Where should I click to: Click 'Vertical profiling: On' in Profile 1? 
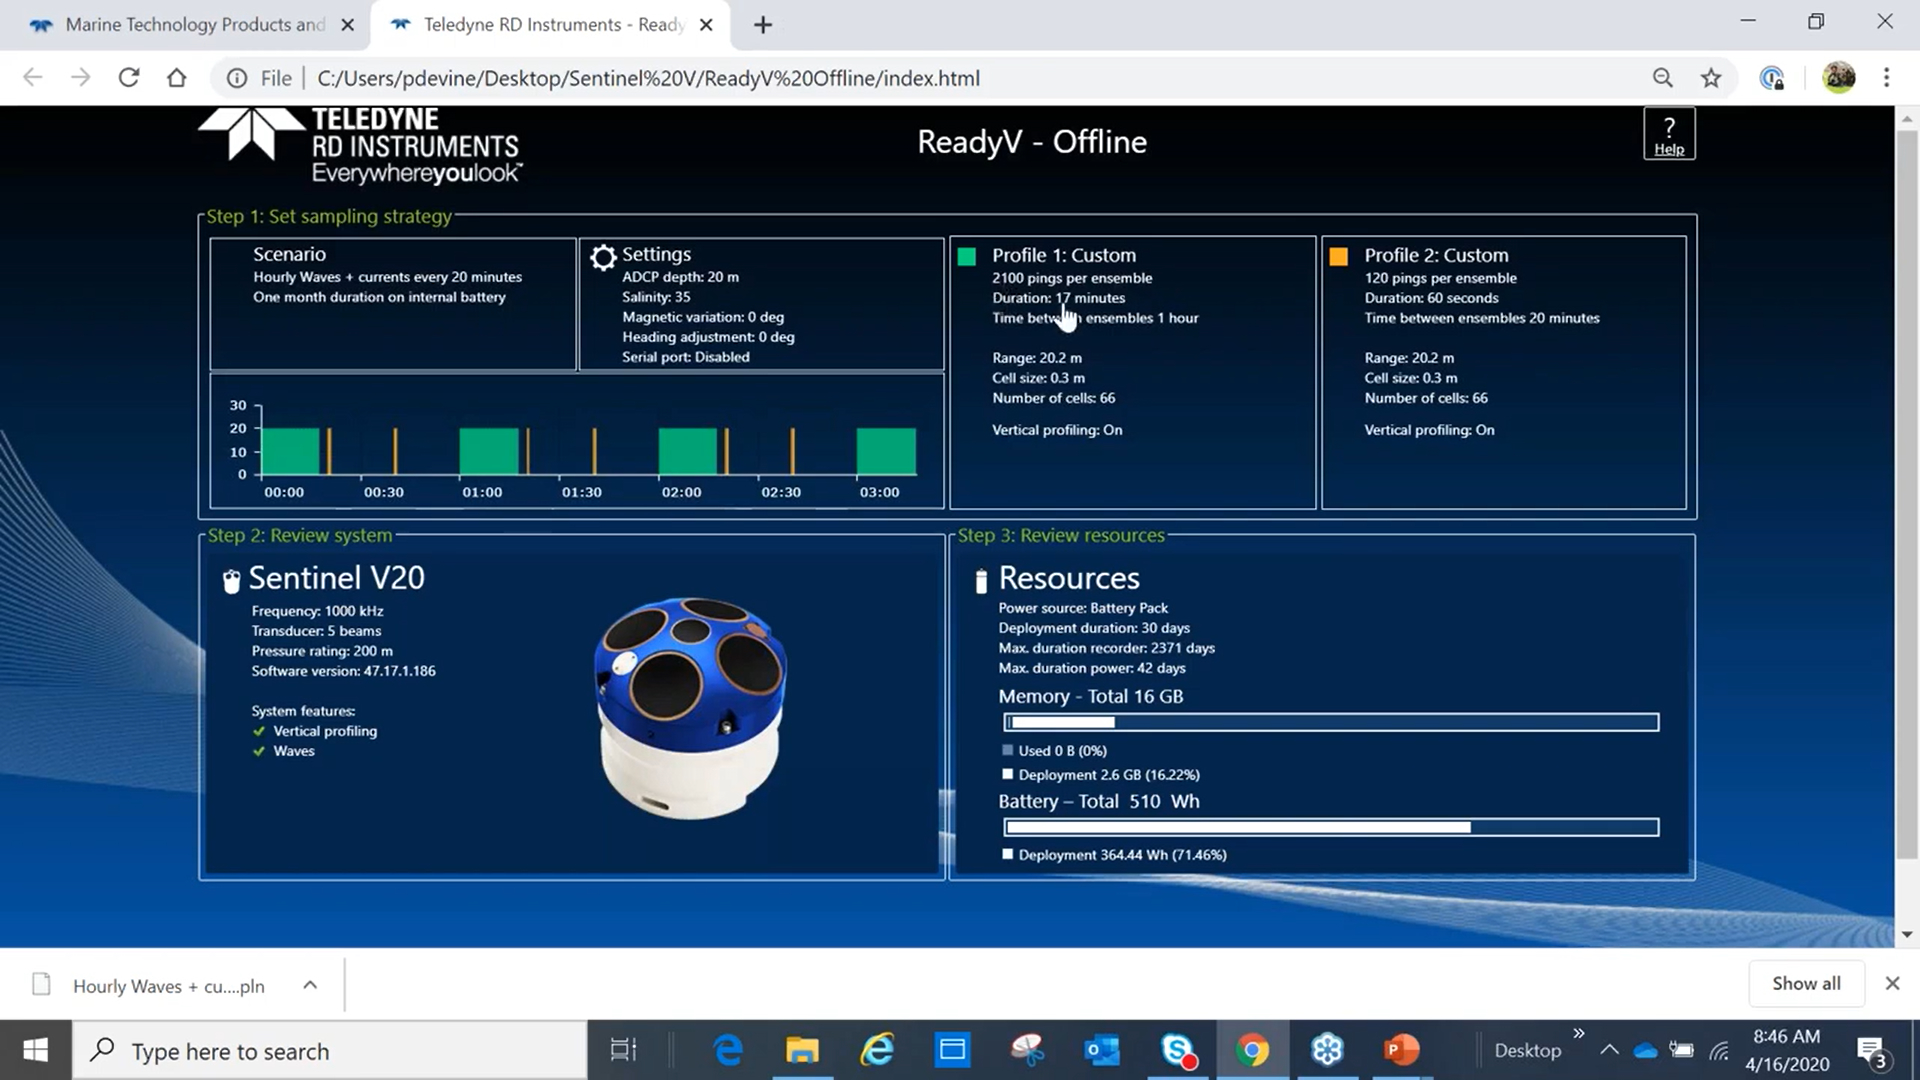pyautogui.click(x=1057, y=430)
